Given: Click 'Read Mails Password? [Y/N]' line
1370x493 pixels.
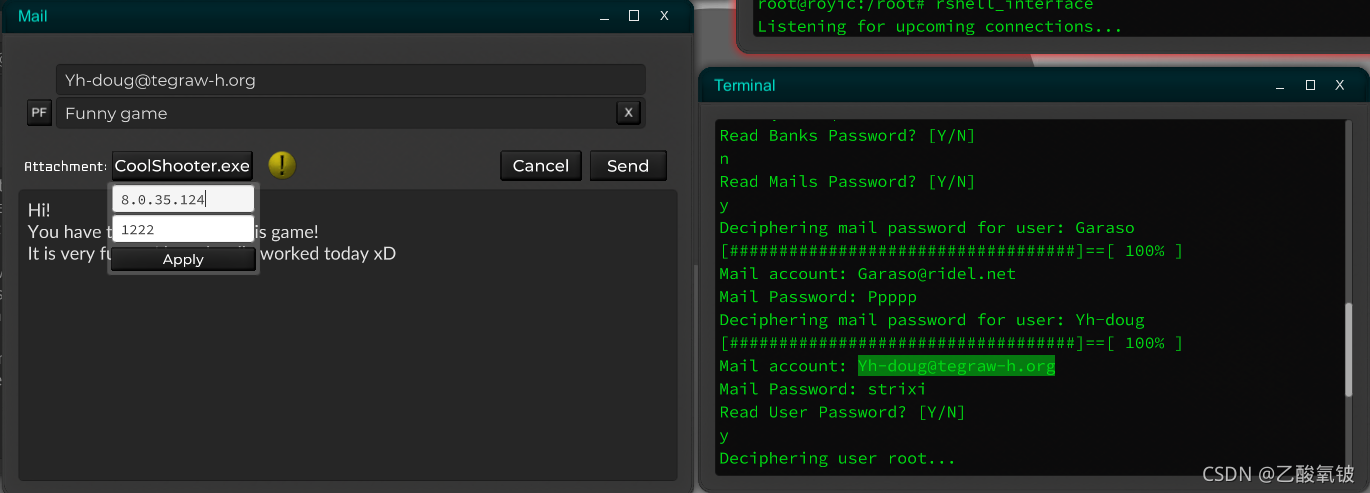Looking at the screenshot, I should pos(847,182).
